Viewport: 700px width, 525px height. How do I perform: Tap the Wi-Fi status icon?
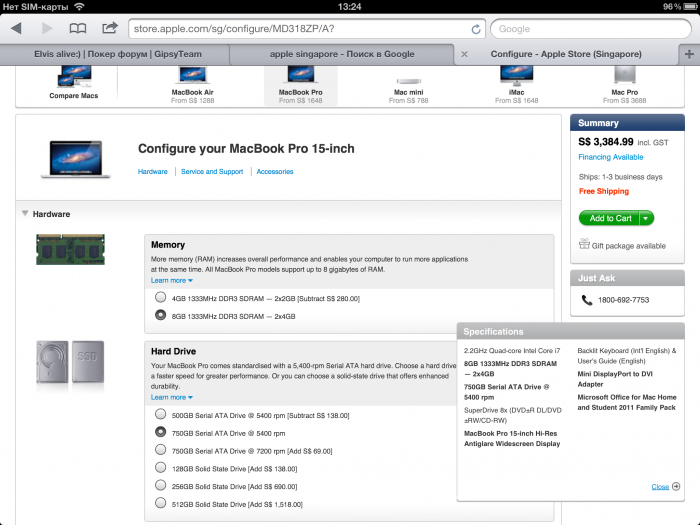79,6
